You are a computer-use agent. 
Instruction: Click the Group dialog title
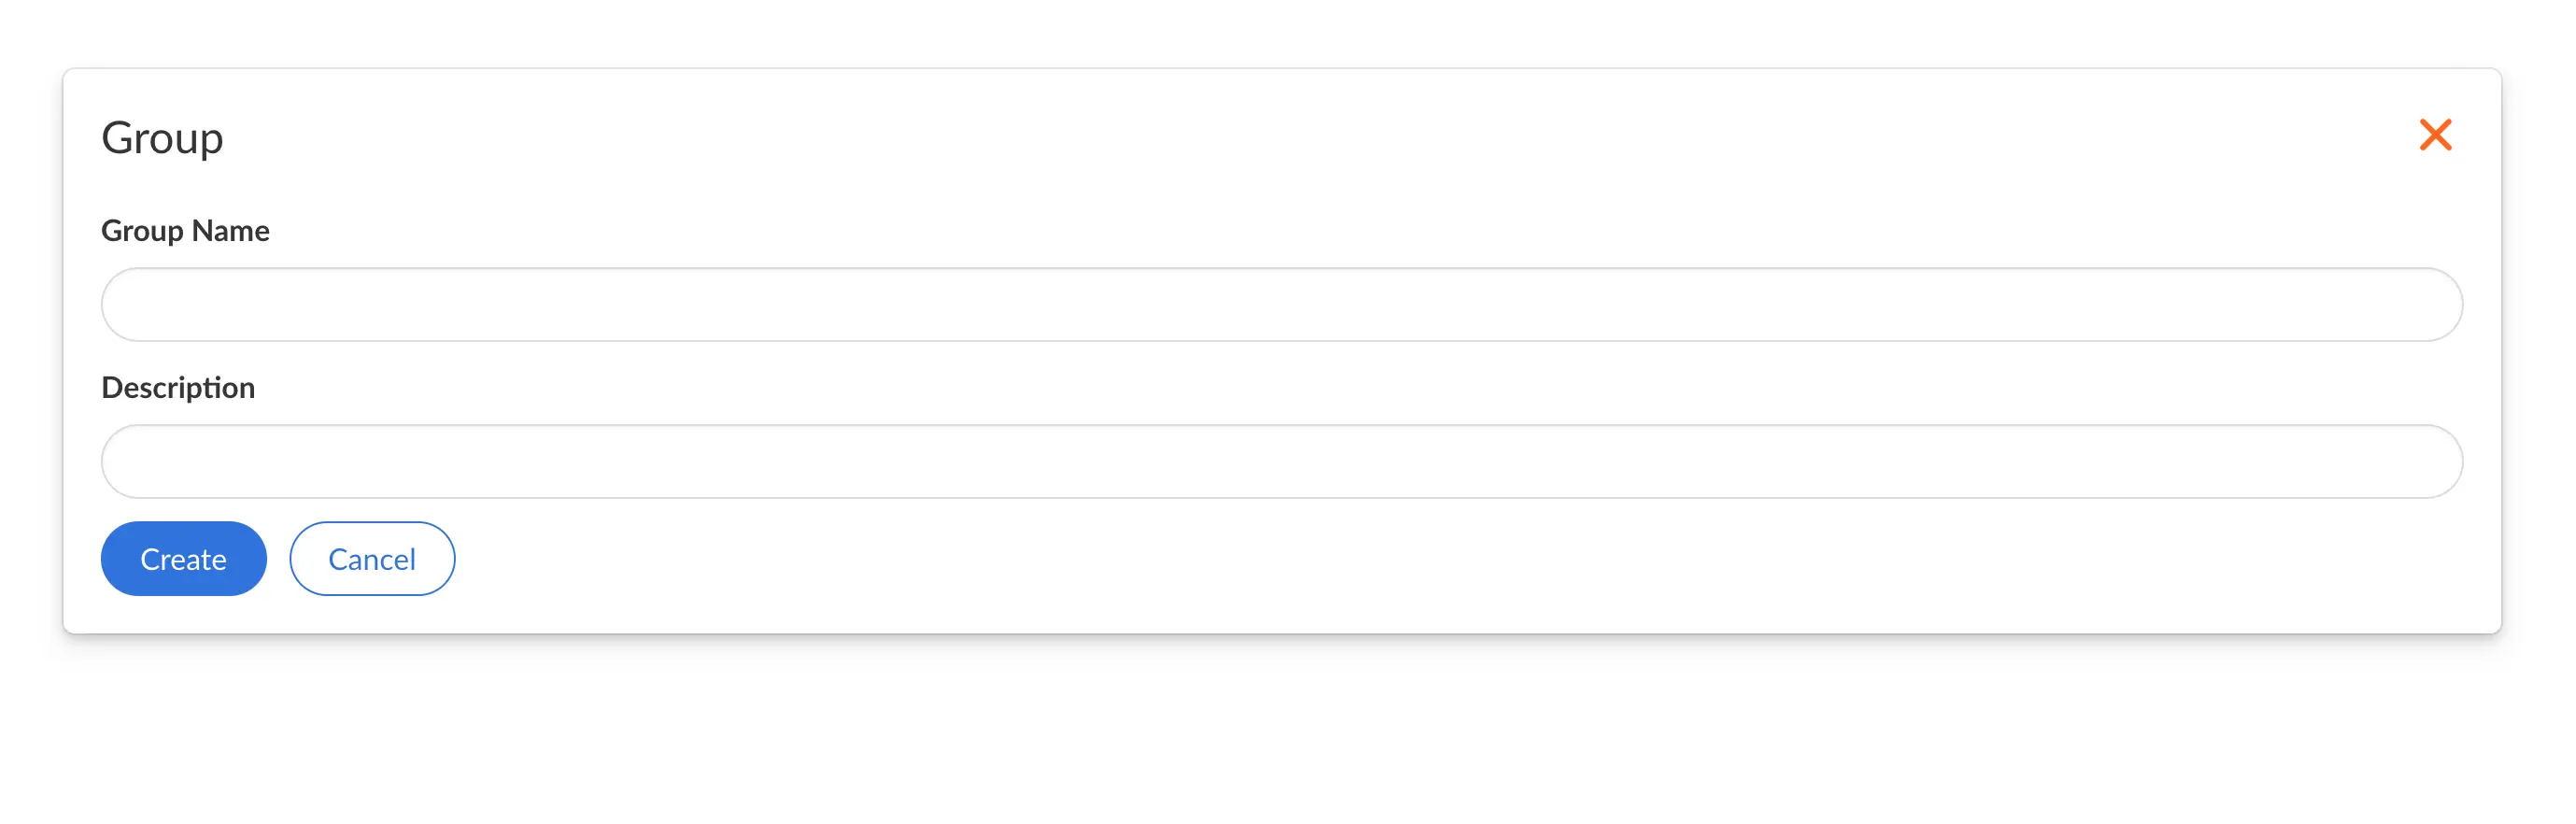162,137
